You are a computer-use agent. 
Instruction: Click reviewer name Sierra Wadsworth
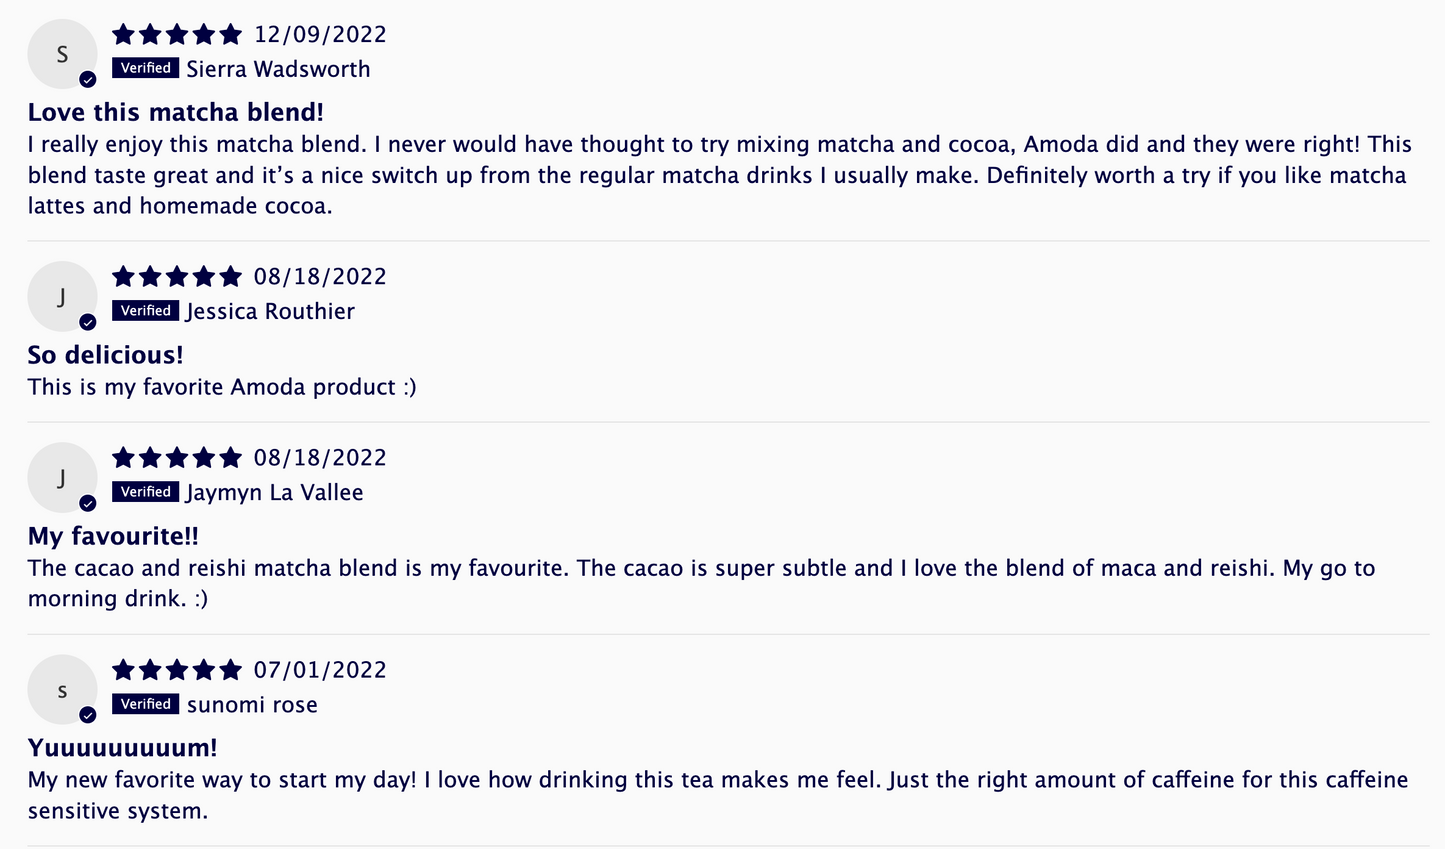pos(278,69)
